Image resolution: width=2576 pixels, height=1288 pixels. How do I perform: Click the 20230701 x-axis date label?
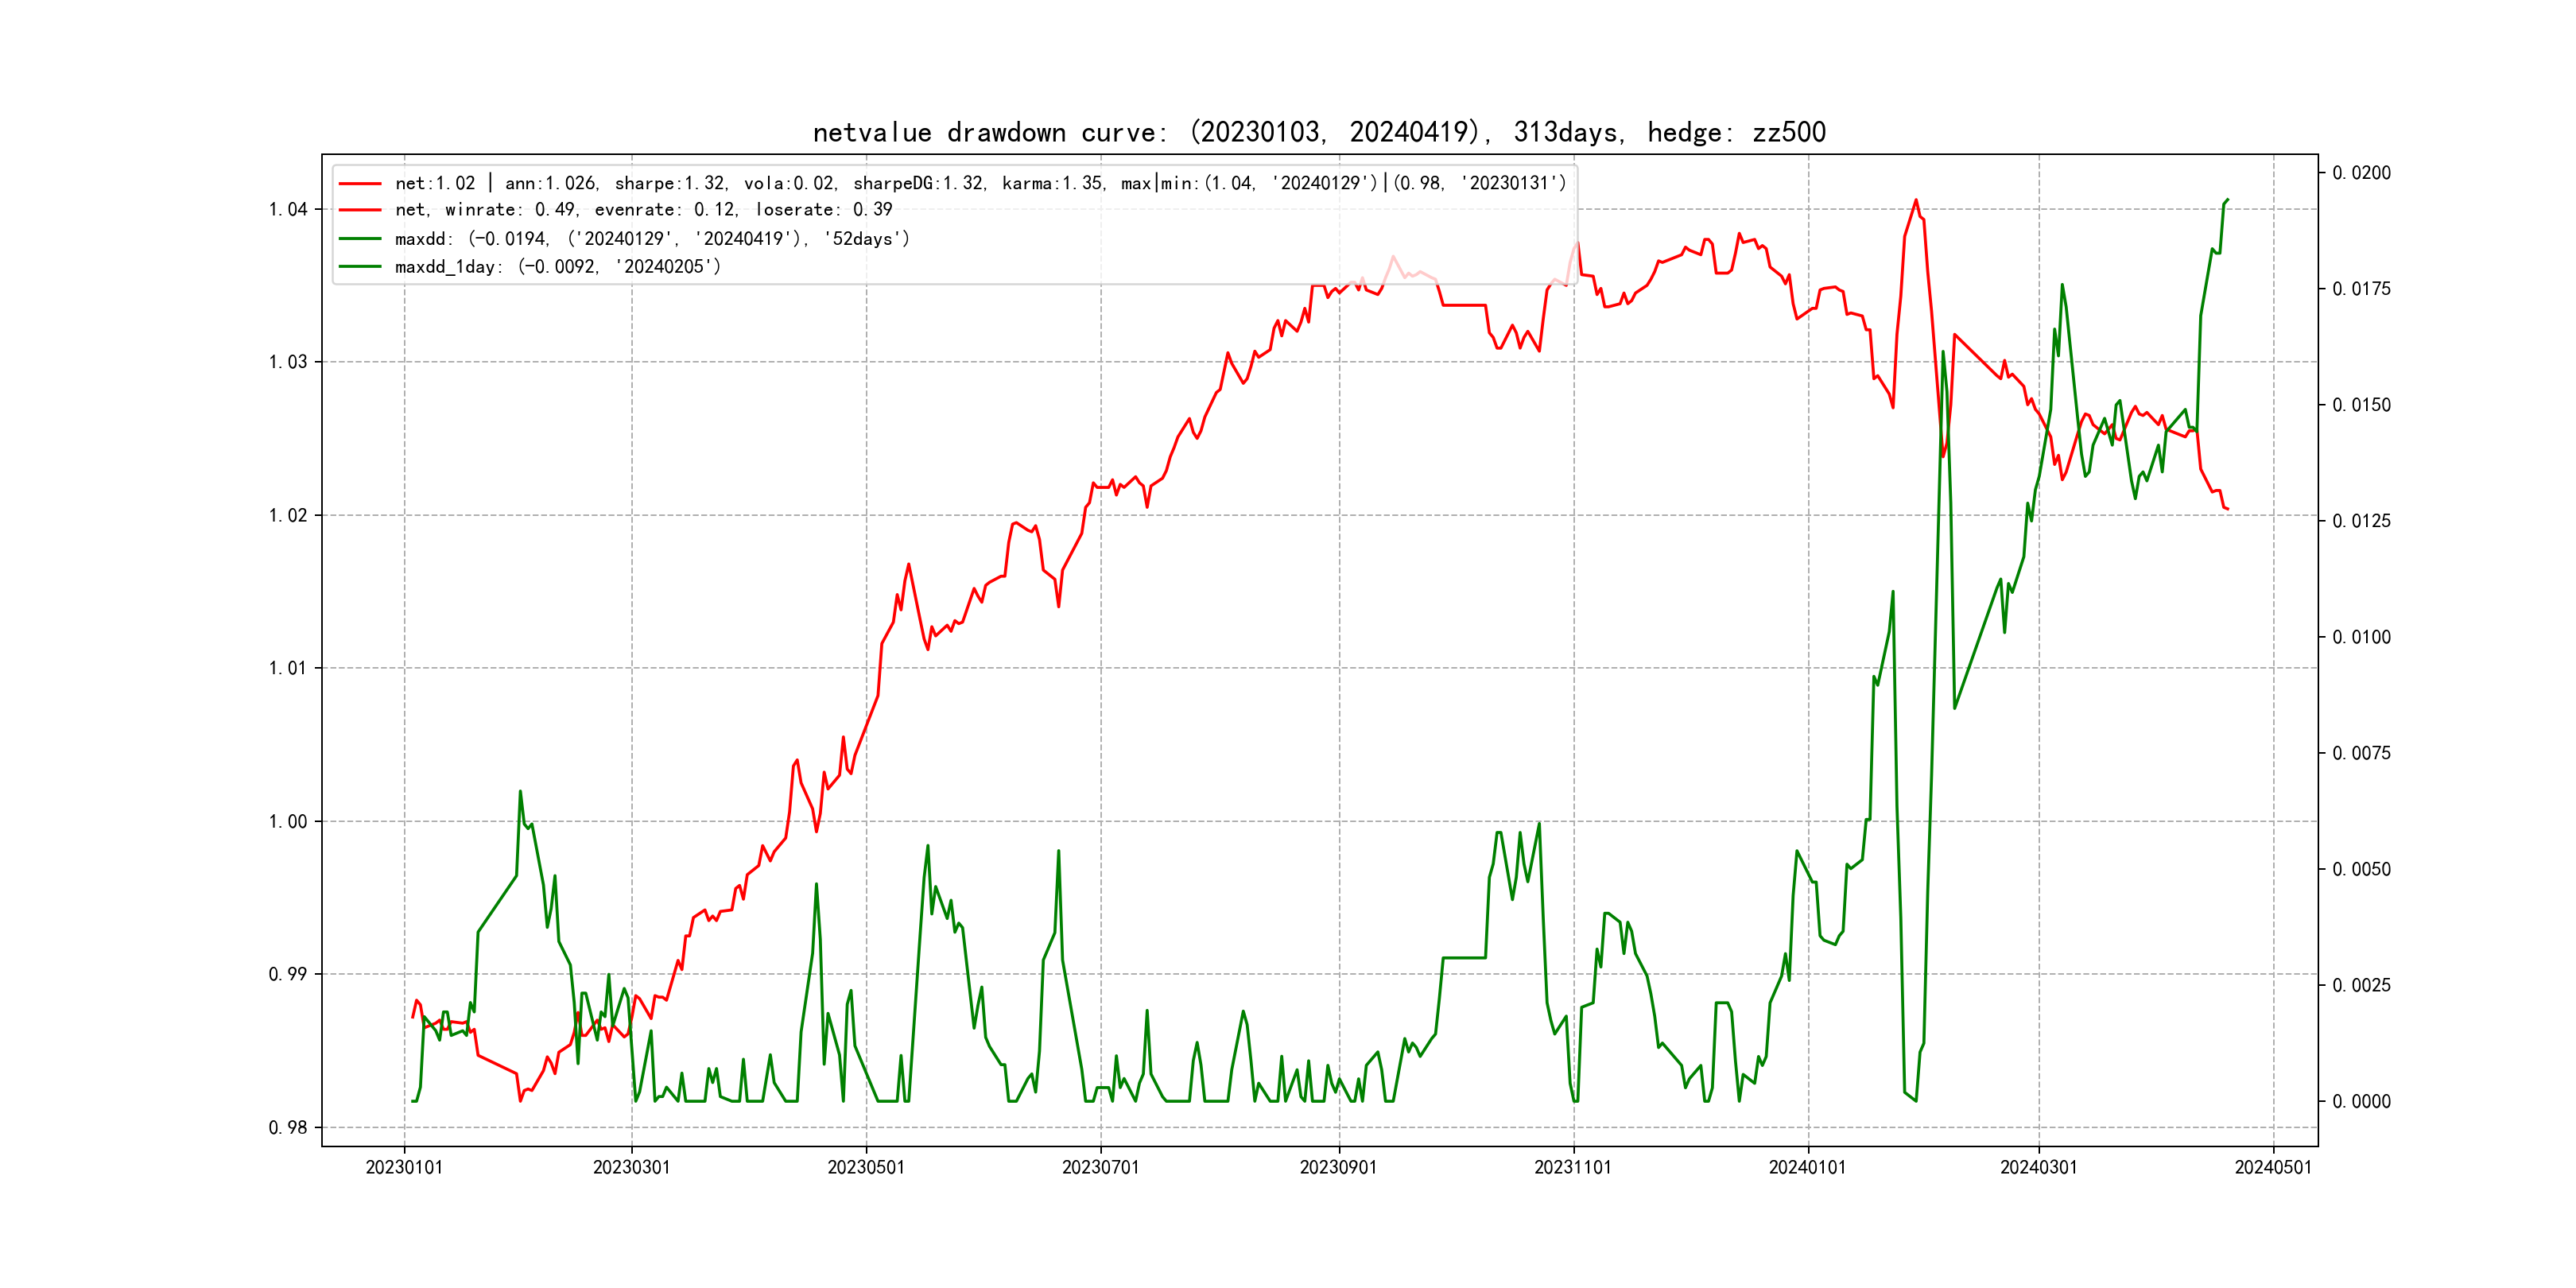tap(1100, 1167)
